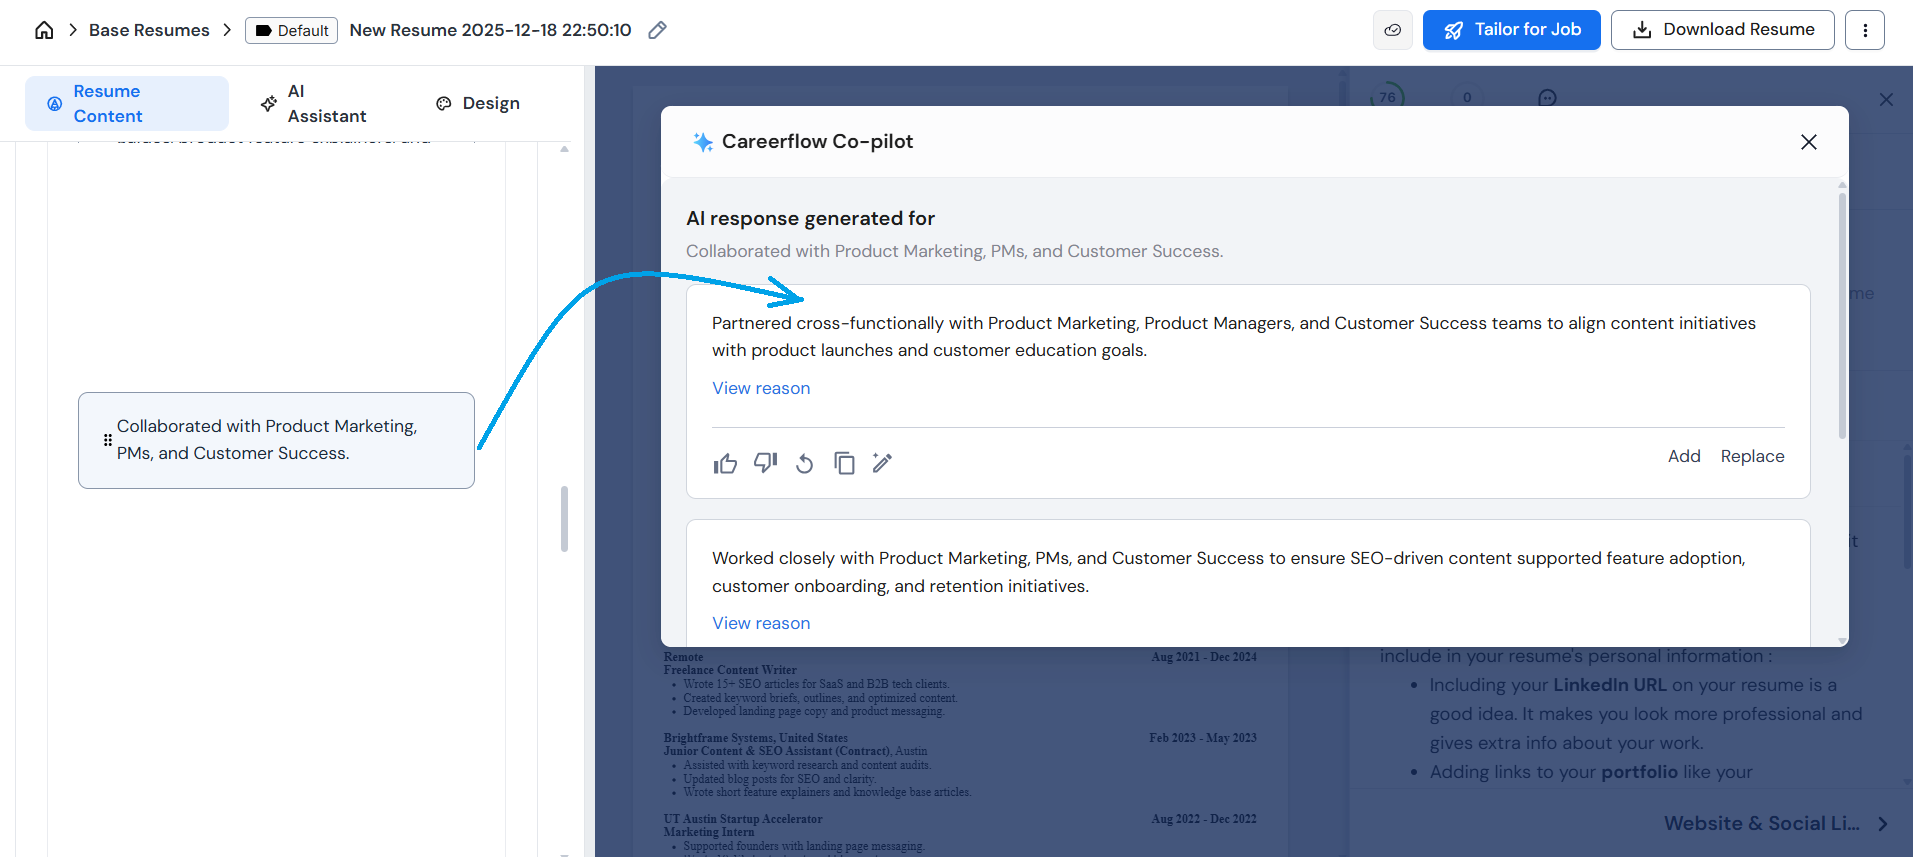Click the Default tag badge

point(291,30)
